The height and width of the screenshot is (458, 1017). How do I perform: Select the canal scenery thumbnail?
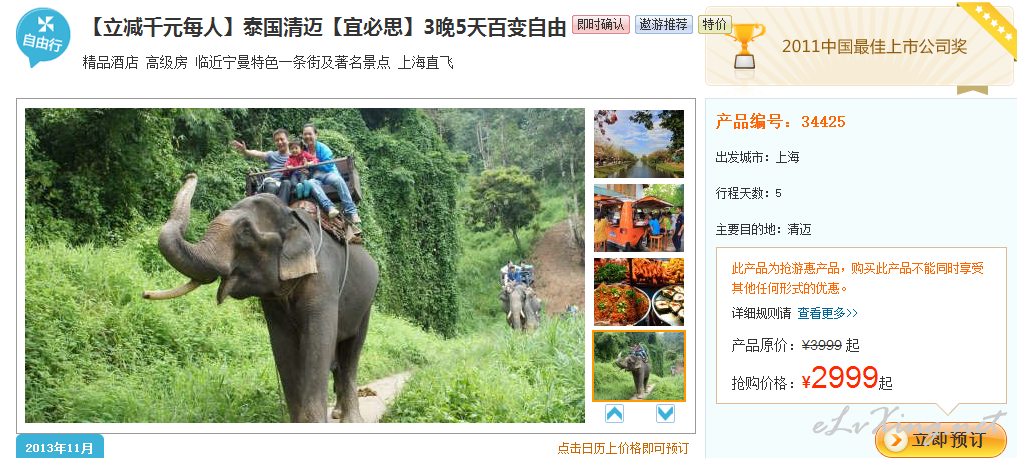coord(639,143)
